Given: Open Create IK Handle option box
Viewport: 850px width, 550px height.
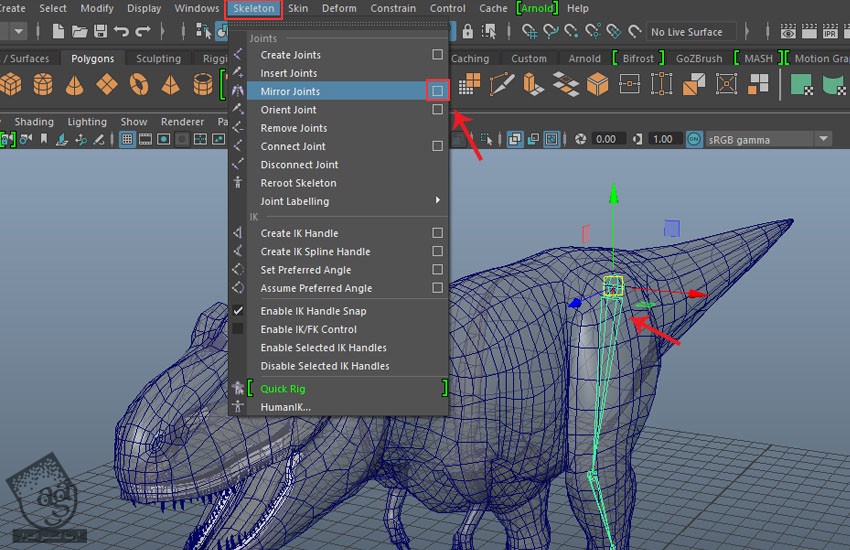Looking at the screenshot, I should (x=437, y=233).
